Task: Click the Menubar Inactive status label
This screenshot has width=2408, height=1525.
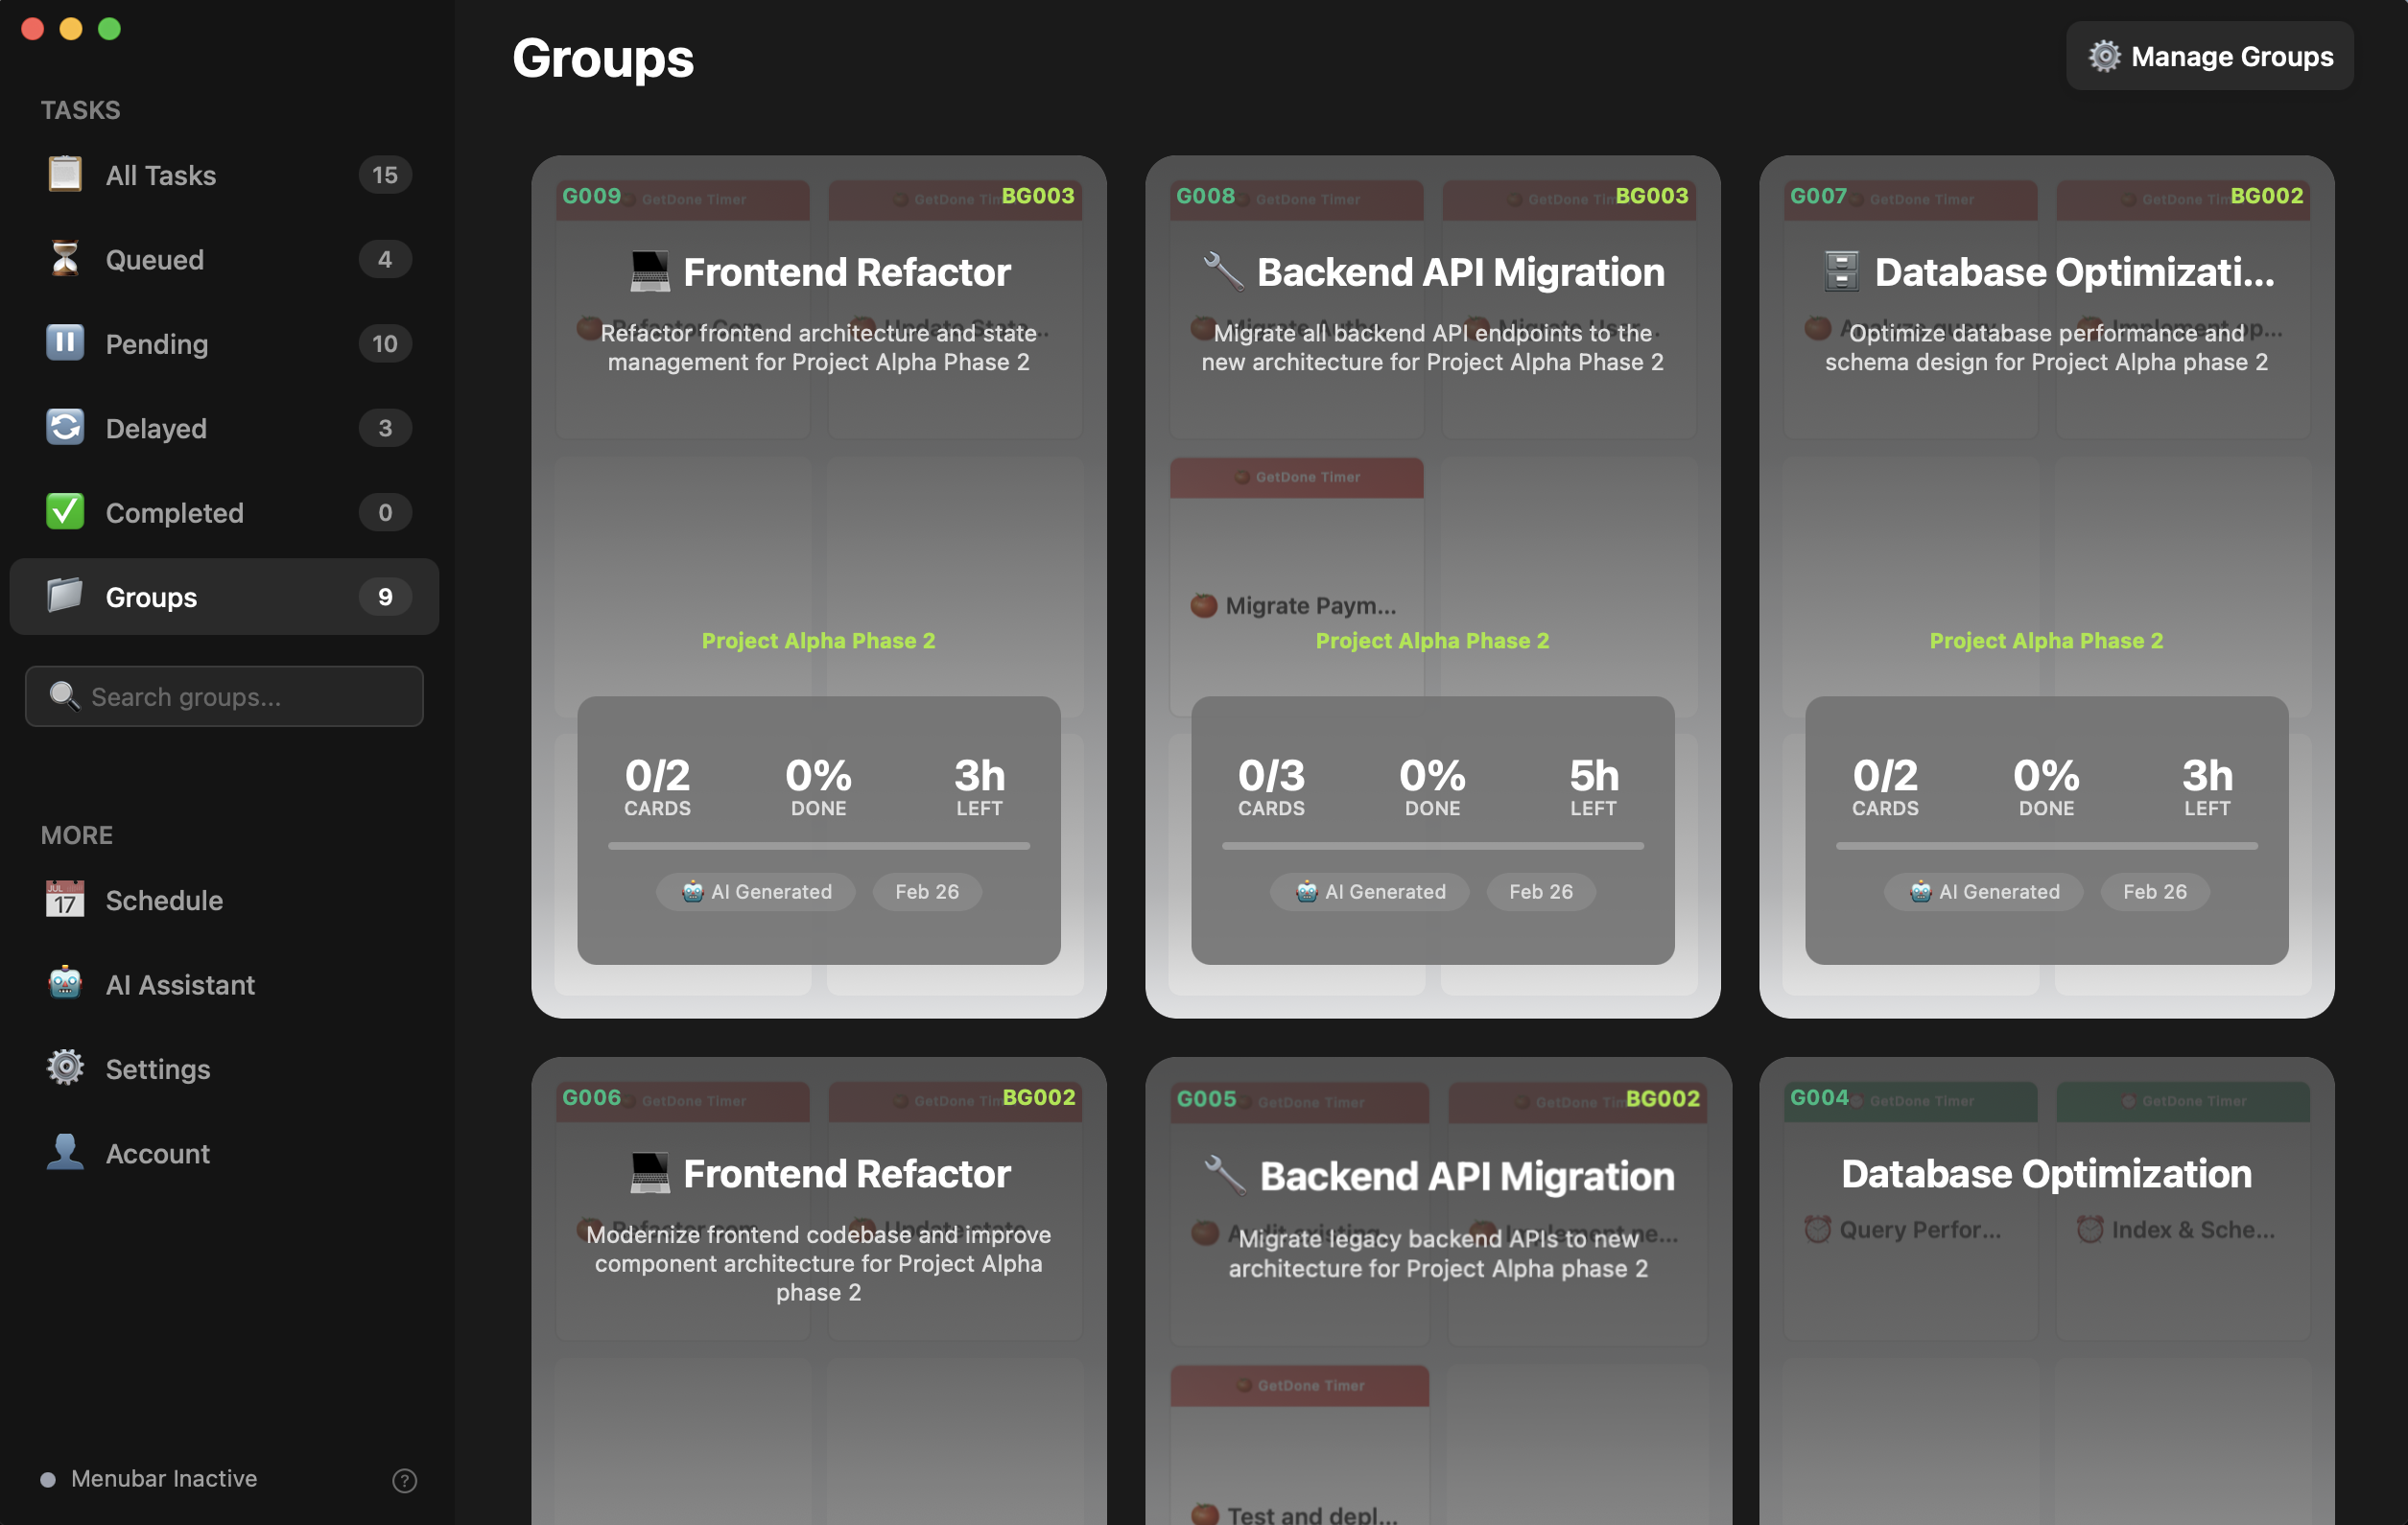Action: click(164, 1478)
